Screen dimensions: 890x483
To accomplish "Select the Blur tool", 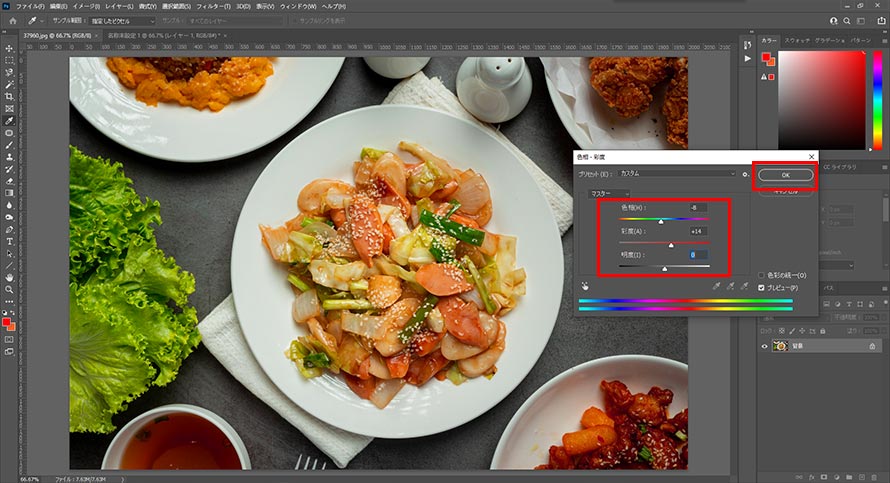I will coord(9,205).
